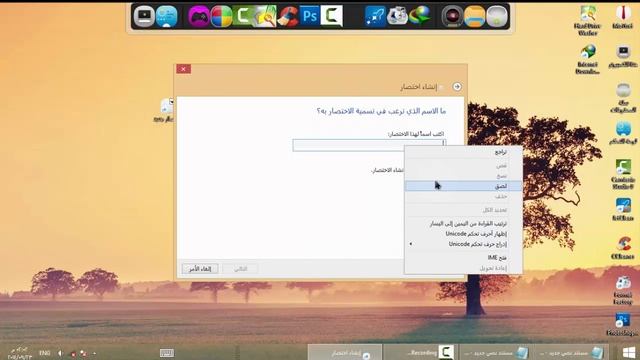The height and width of the screenshot is (360, 640).
Task: Click the التالي (Next) button
Action: pos(240,269)
